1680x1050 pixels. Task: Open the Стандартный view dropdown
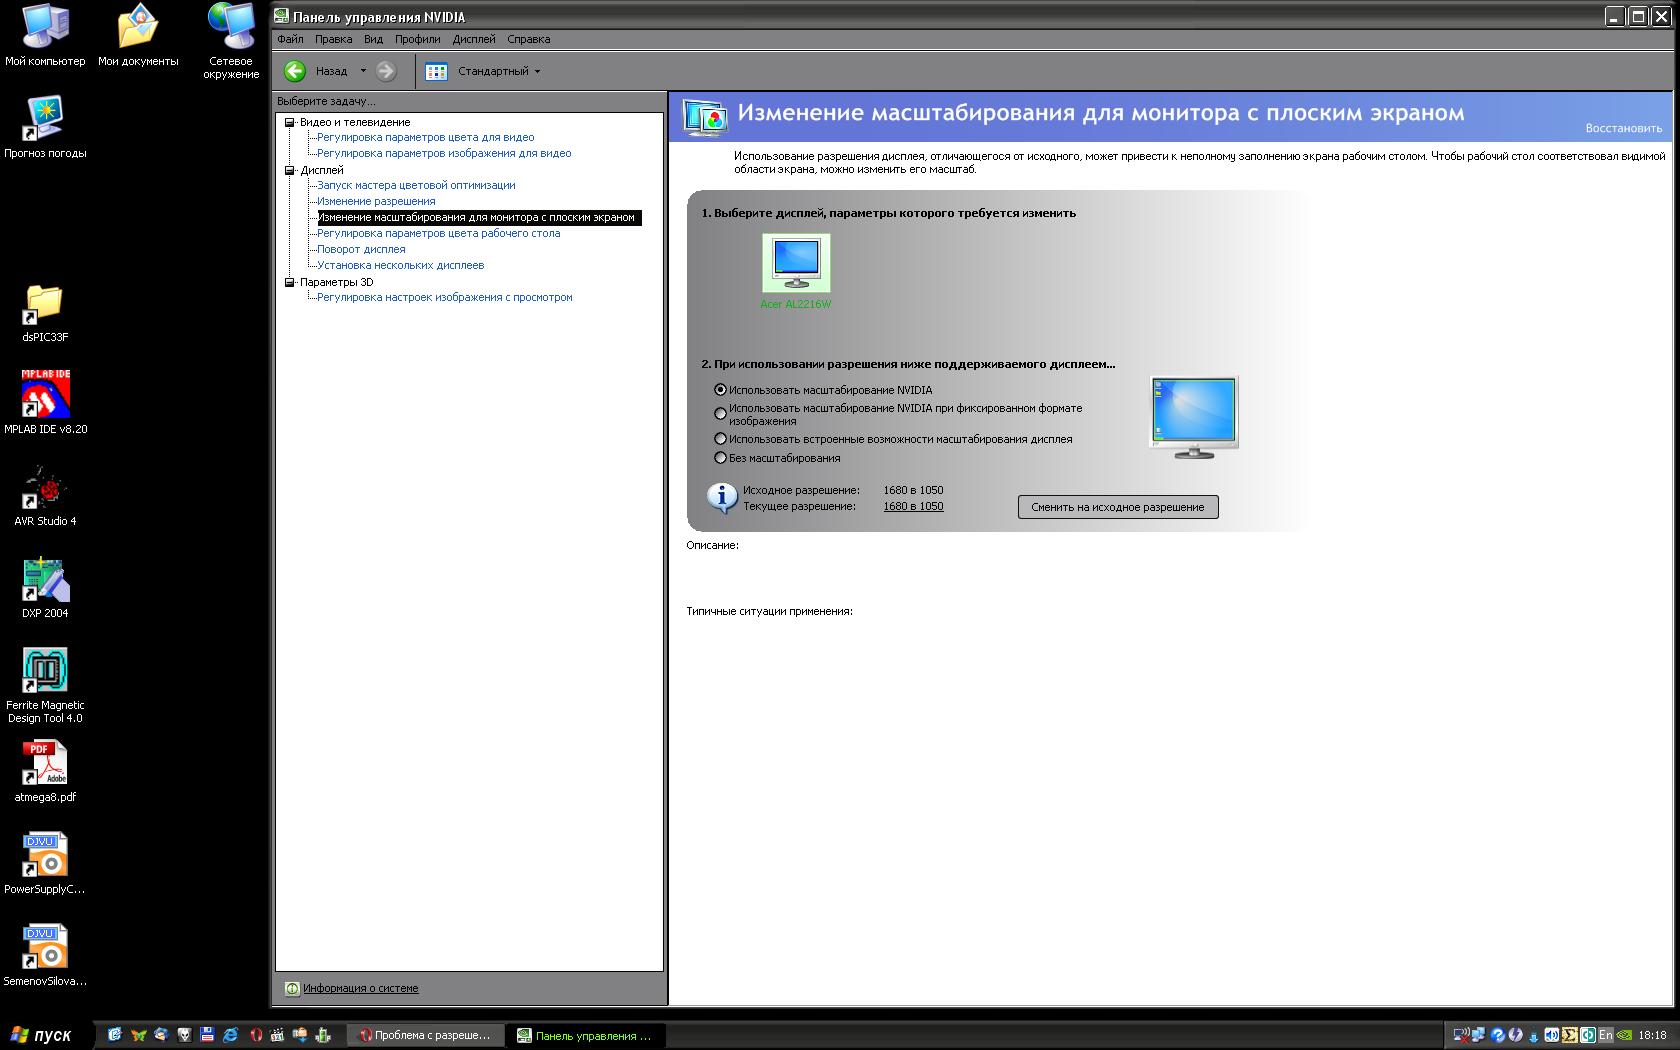(498, 71)
